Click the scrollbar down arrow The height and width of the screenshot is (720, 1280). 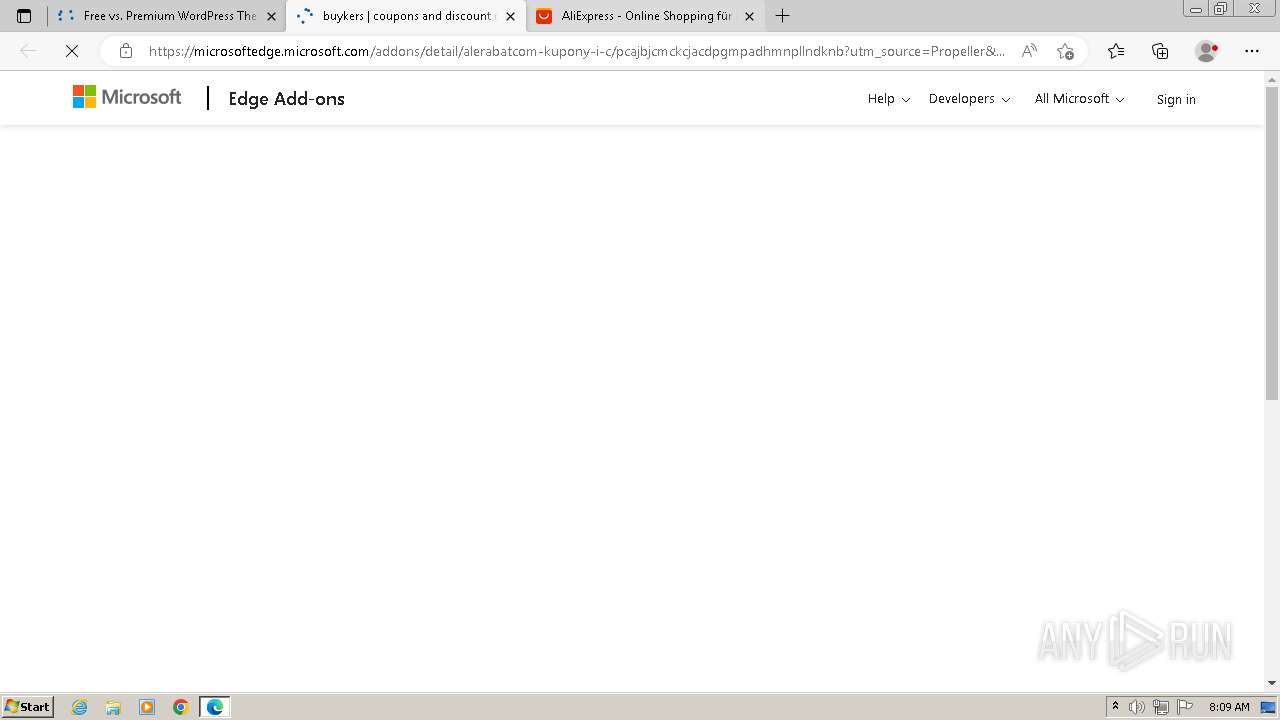click(x=1272, y=683)
